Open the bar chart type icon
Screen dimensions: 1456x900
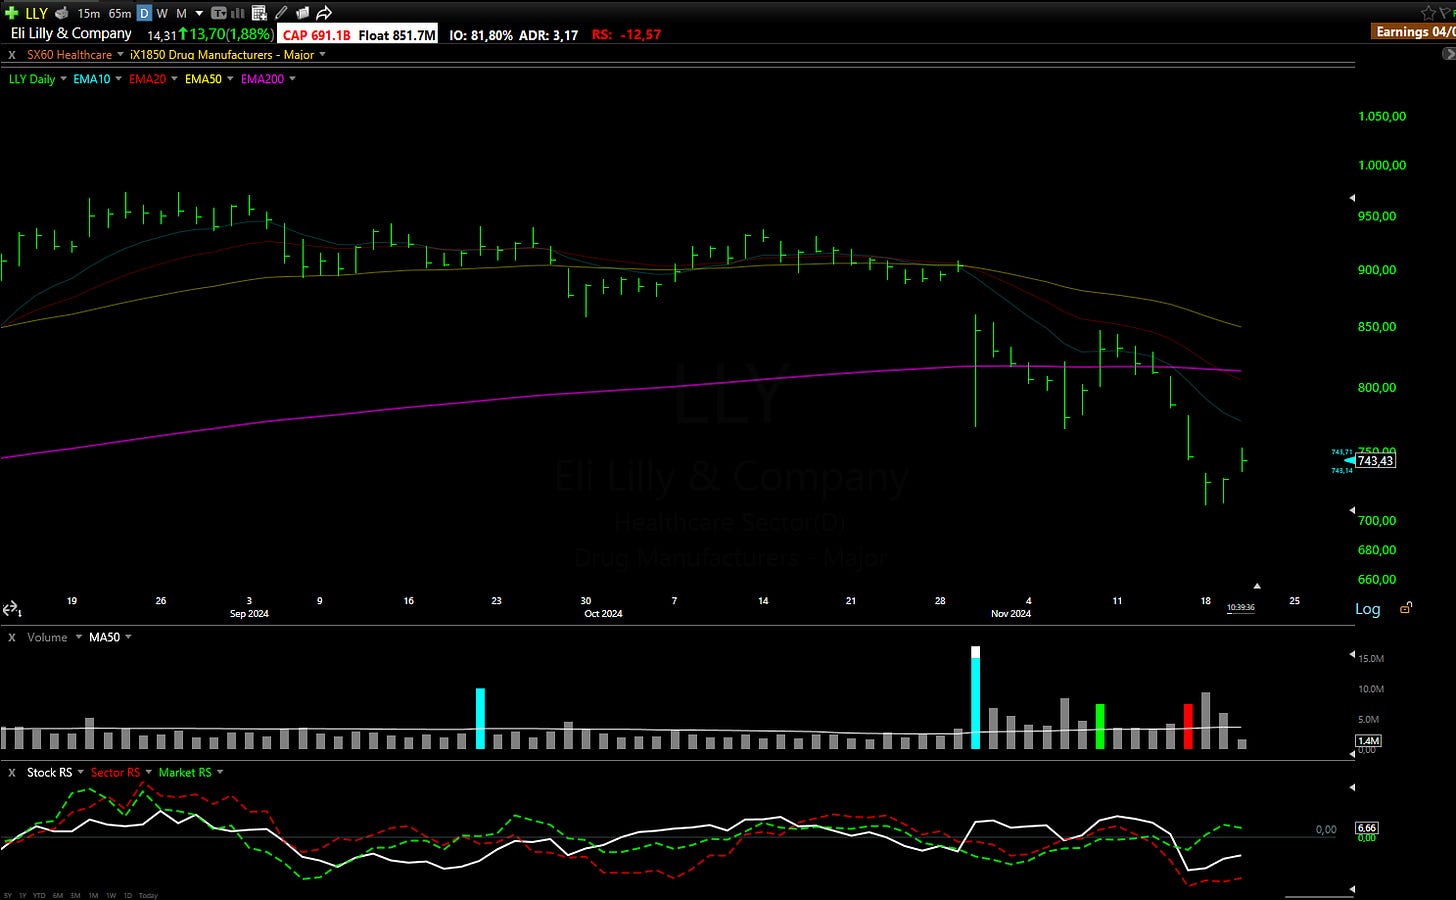pos(238,13)
